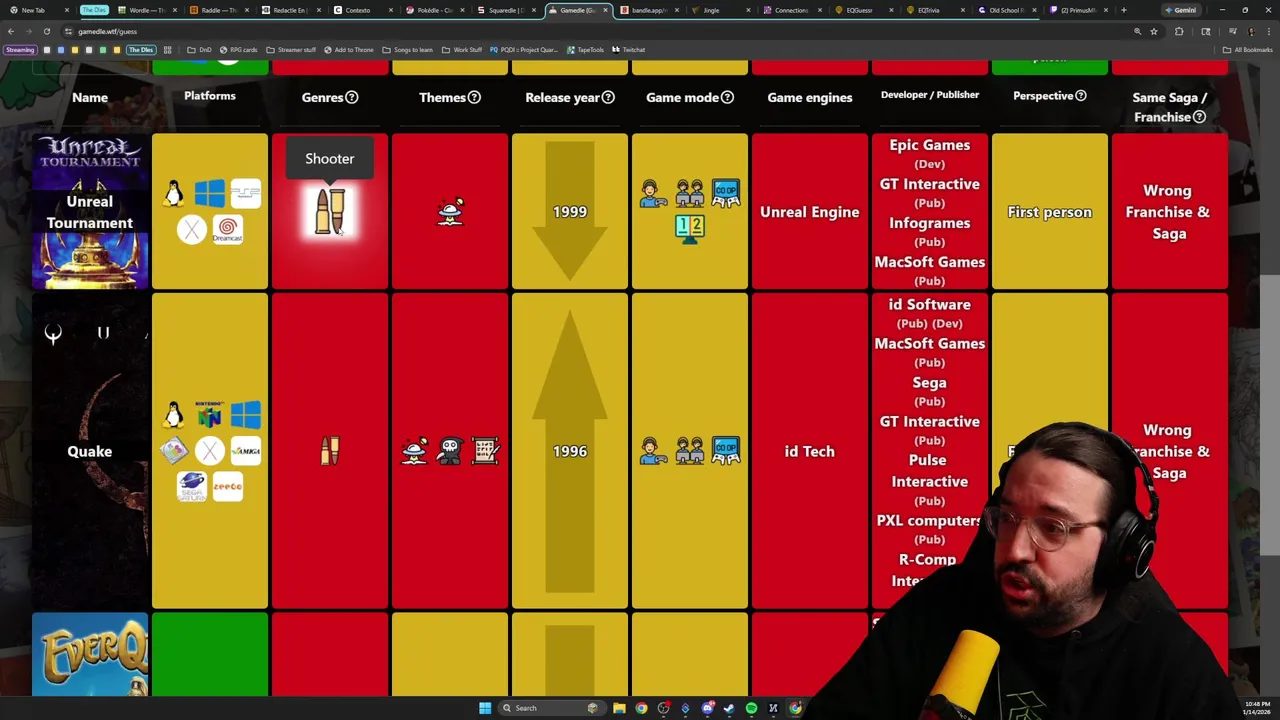Click the PlayStation 2 icon in Unreal Tournament platforms
Screen dimensions: 1280x720
(245, 193)
